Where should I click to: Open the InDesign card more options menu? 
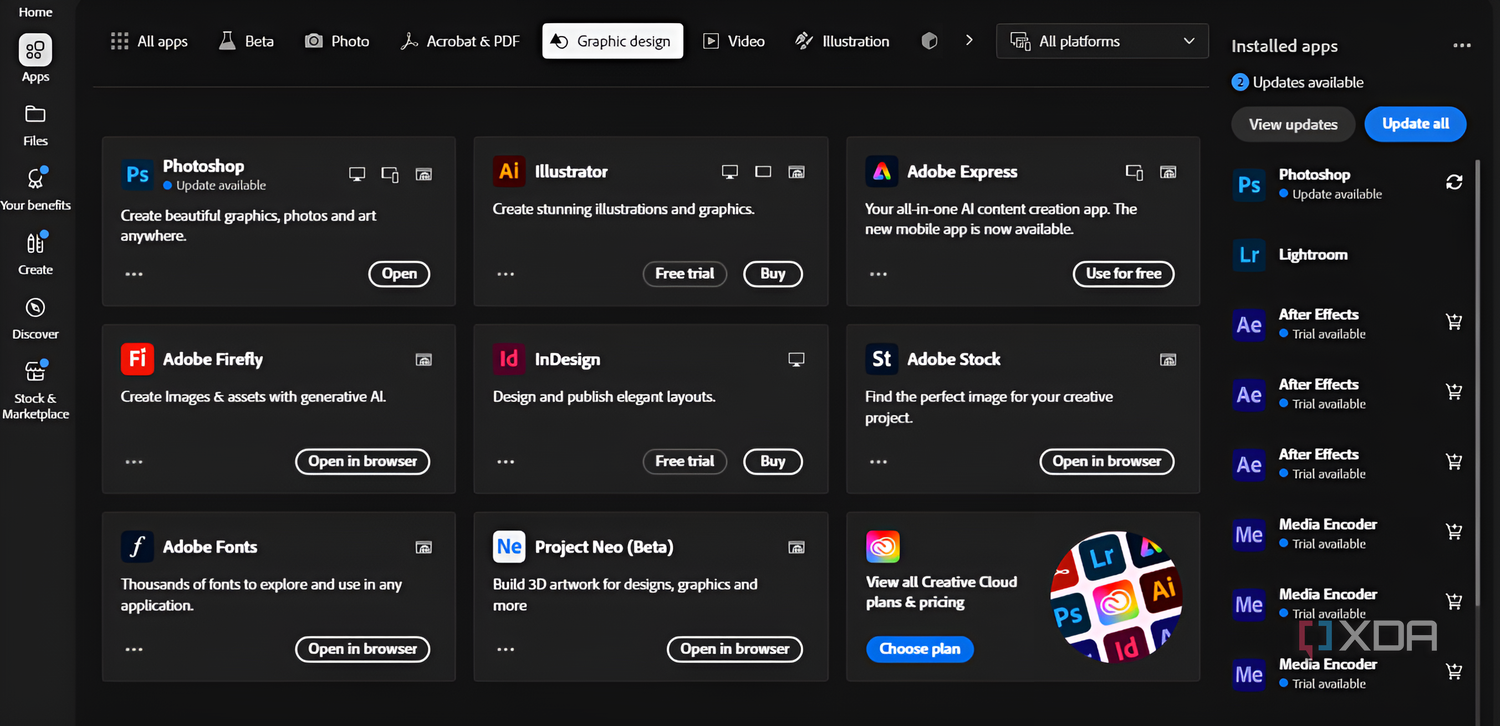[x=506, y=462]
